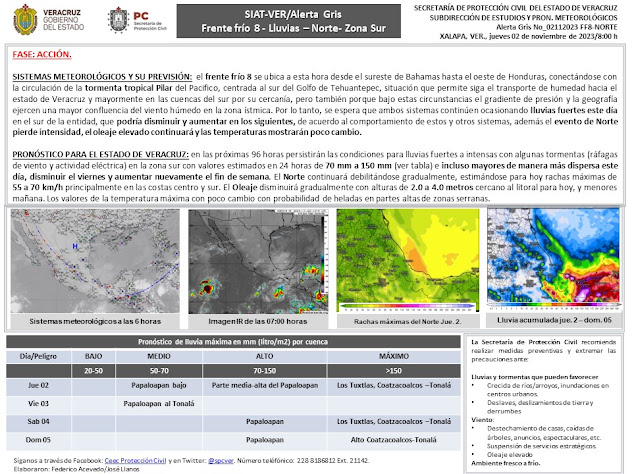
Task: Click 'Papaloapan' in the Sab 04 row
Action: coord(265,422)
